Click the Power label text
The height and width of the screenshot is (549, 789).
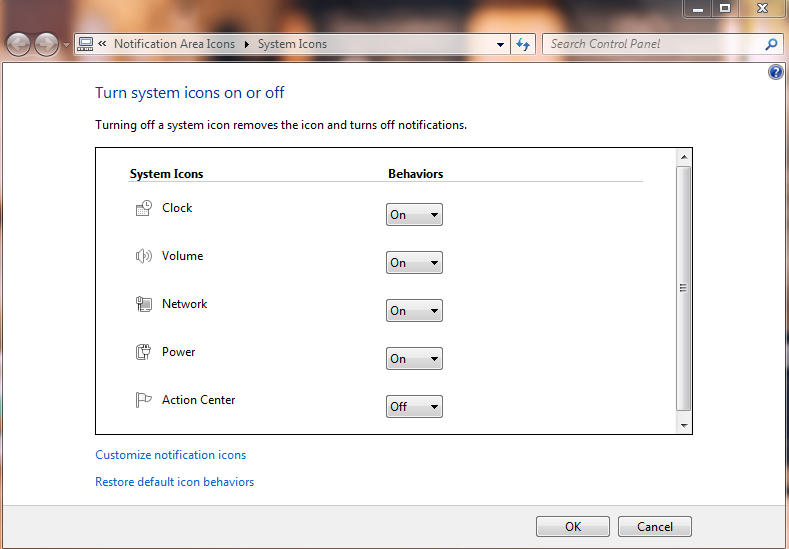pos(178,352)
